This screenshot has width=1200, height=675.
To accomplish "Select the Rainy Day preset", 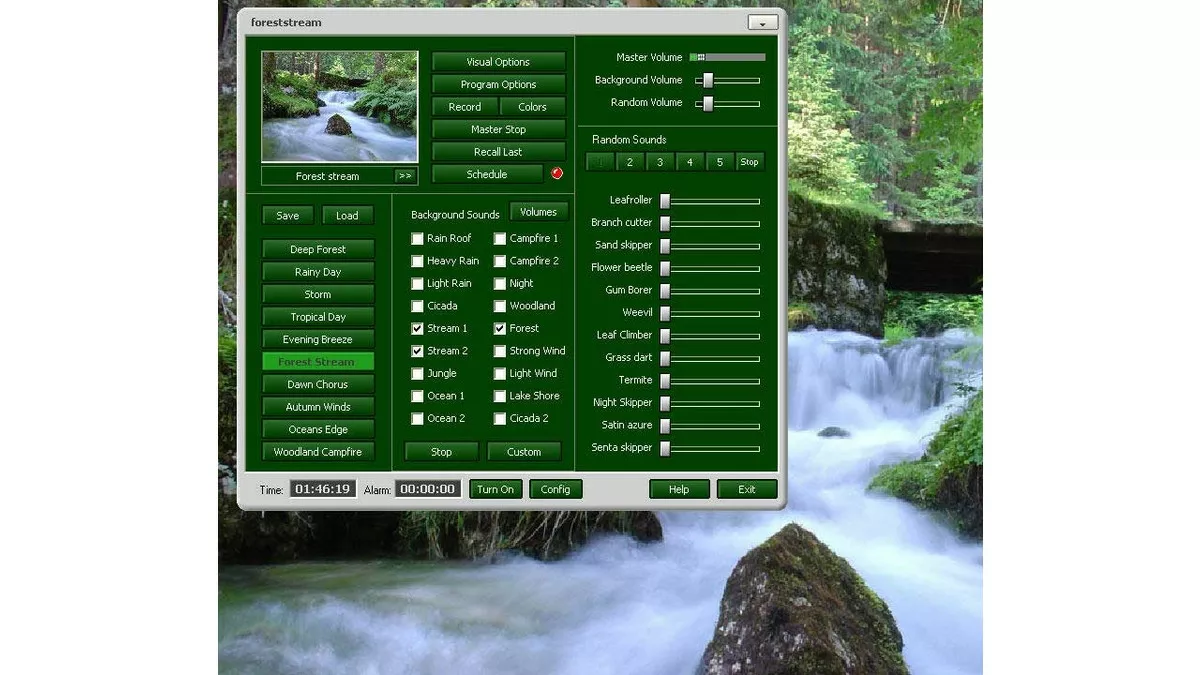I will [x=317, y=271].
